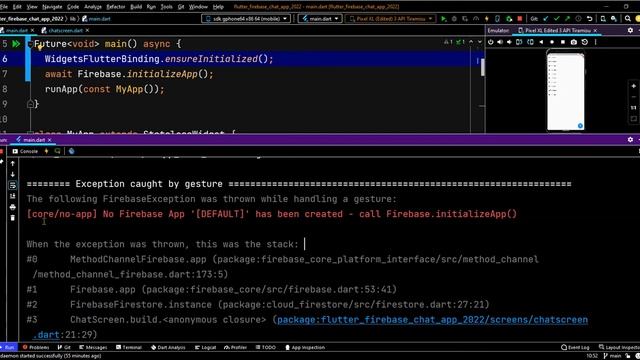Click emulator phone screen preview
Image resolution: width=640 pixels, height=360 pixels.
tap(565, 92)
